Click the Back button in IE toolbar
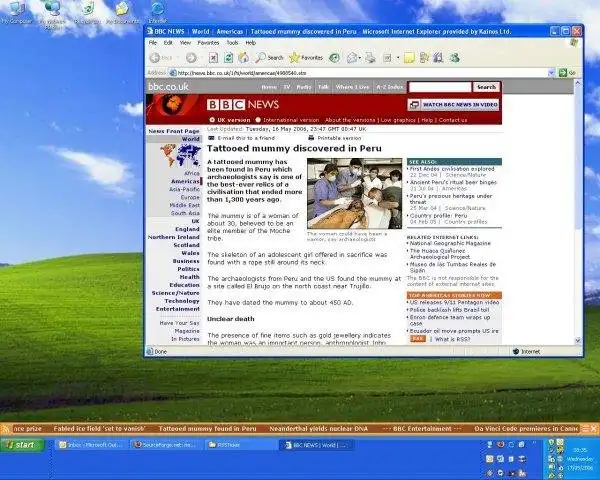This screenshot has width=600, height=480. (161, 58)
